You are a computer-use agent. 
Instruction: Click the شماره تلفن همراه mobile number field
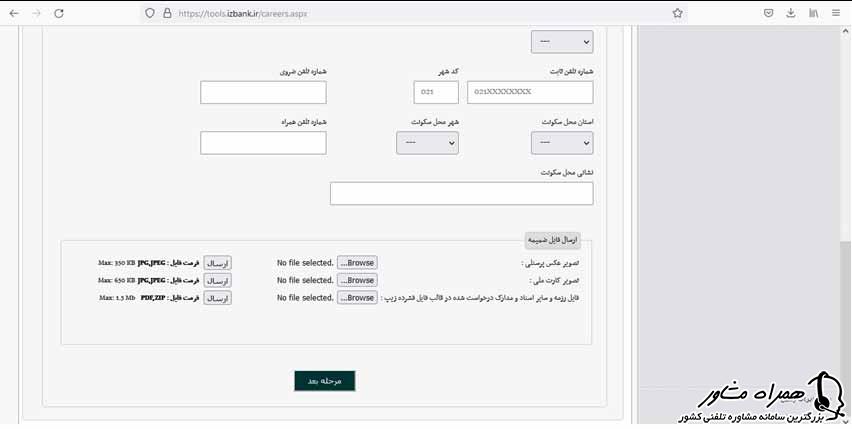[263, 143]
